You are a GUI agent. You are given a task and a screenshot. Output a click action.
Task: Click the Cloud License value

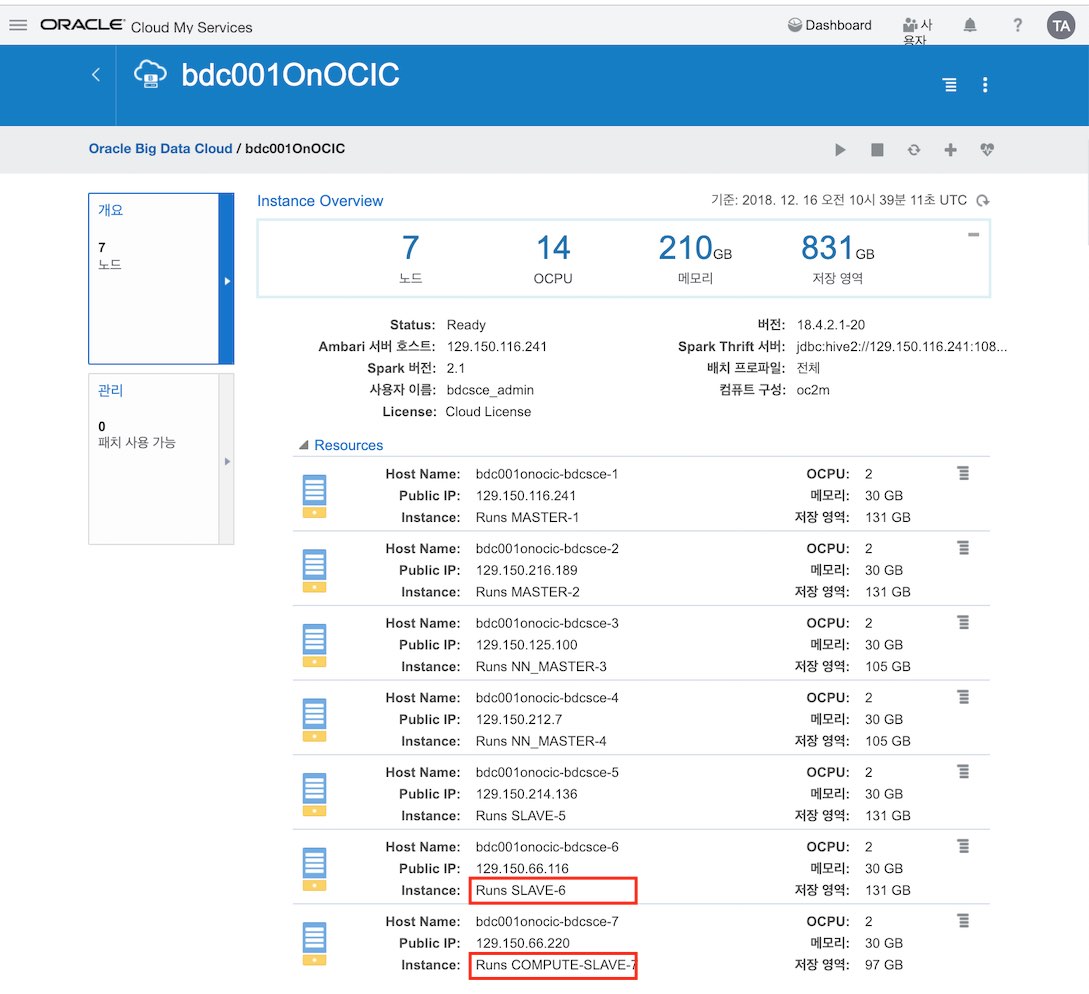488,412
